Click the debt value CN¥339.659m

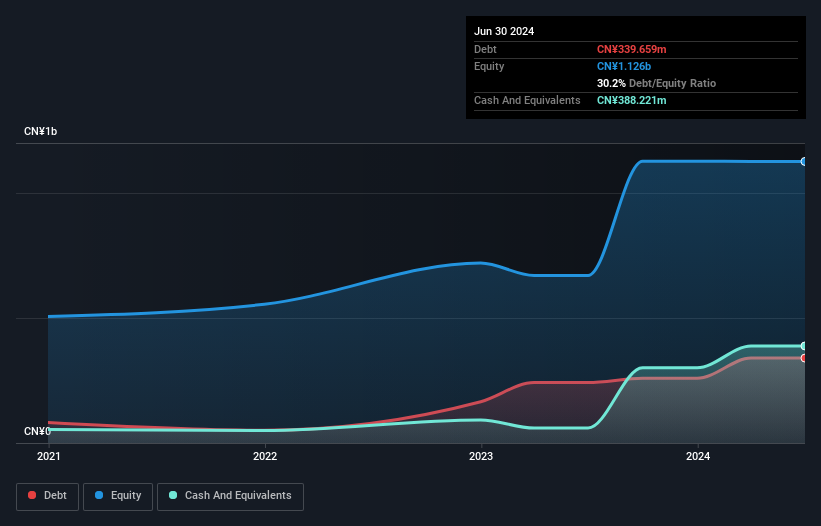[631, 49]
